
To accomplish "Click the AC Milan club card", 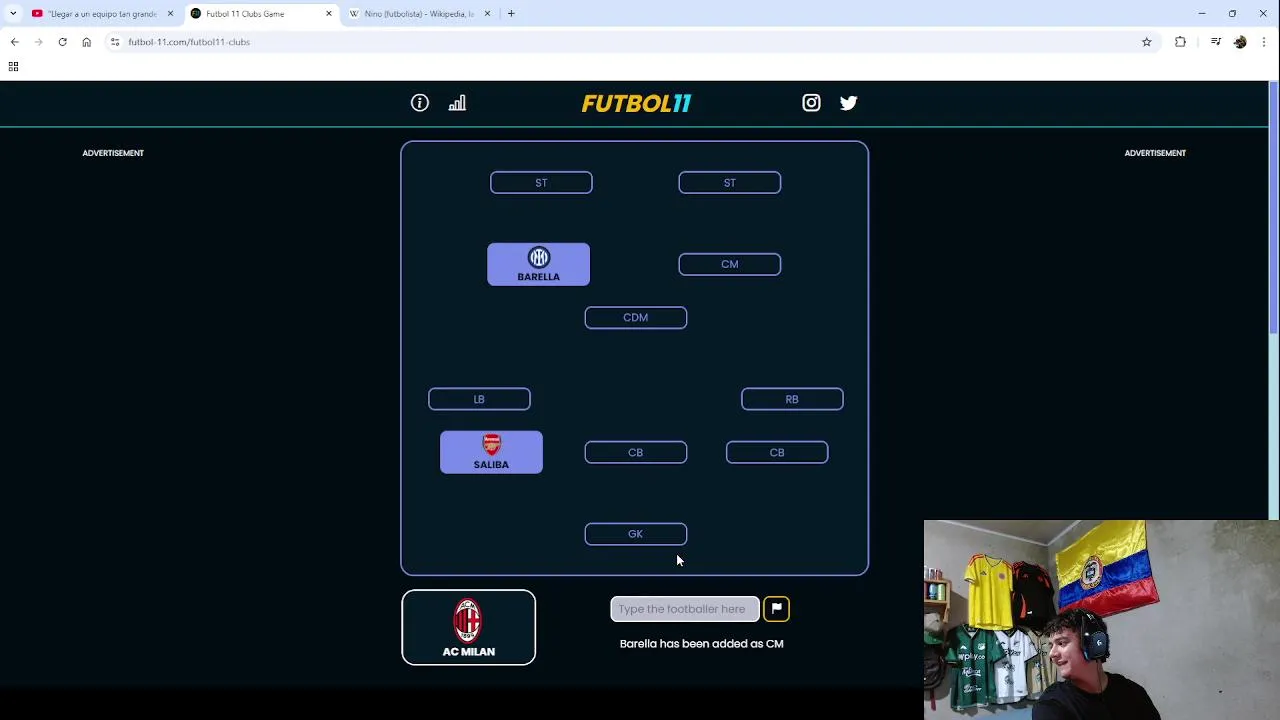I will pyautogui.click(x=468, y=627).
